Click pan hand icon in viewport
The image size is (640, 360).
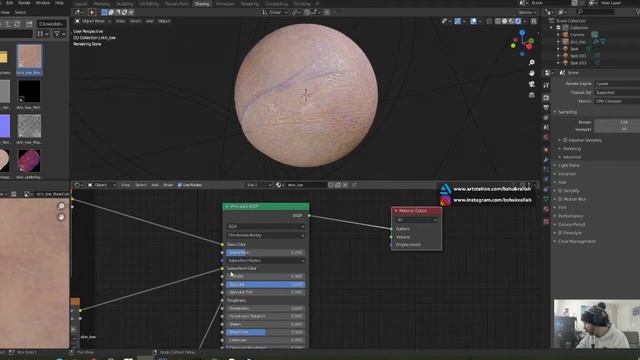coord(531,73)
